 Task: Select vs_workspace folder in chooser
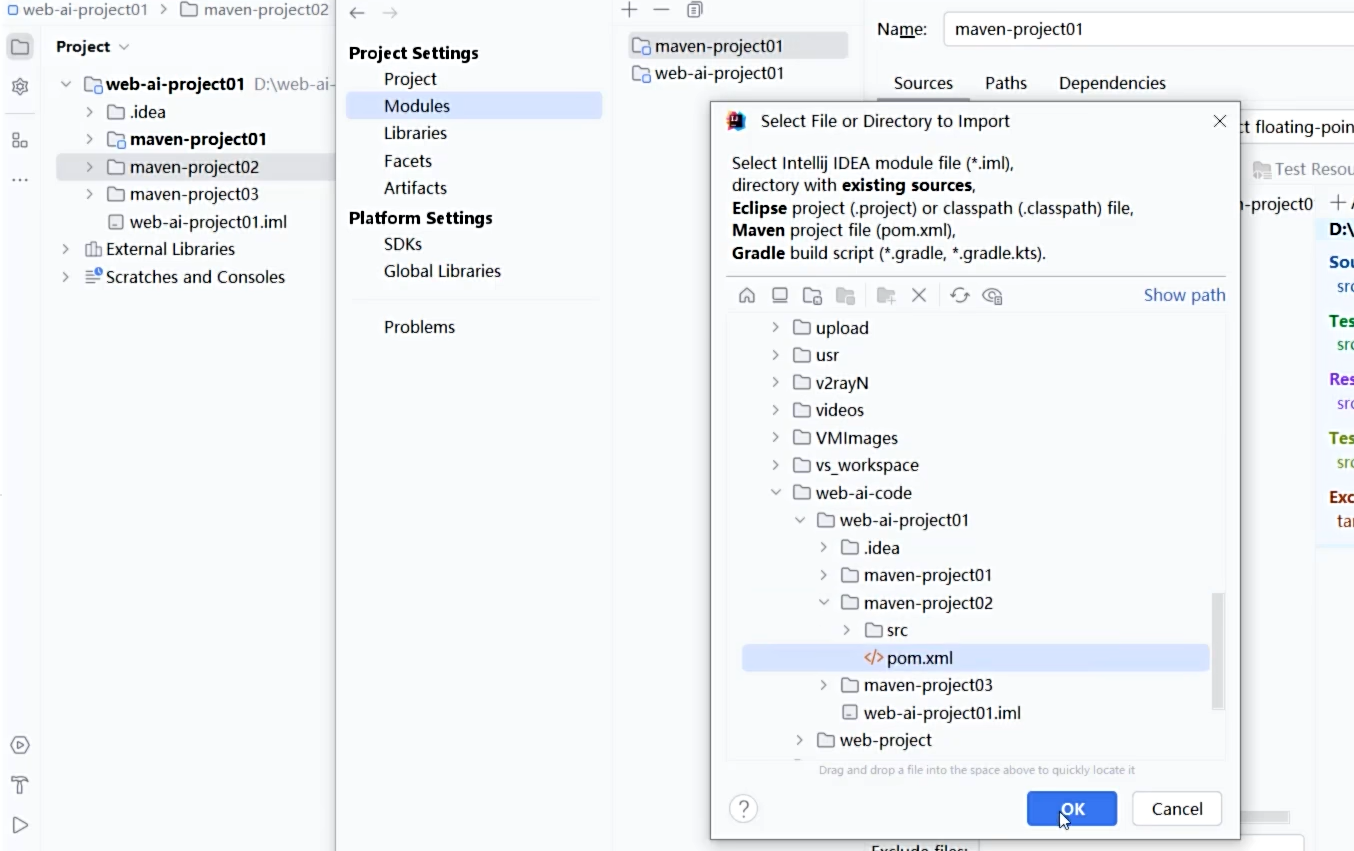tap(867, 465)
